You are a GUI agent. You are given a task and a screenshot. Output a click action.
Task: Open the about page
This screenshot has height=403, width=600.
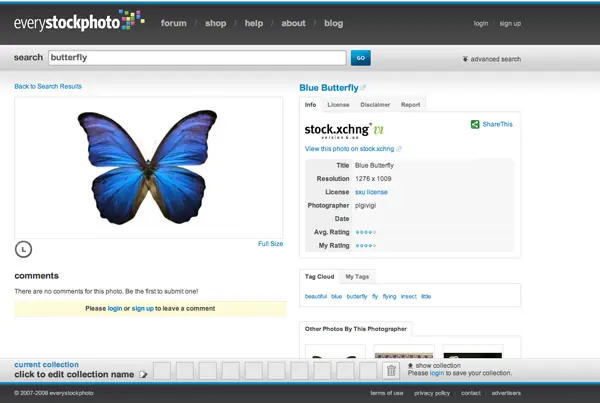(x=293, y=23)
